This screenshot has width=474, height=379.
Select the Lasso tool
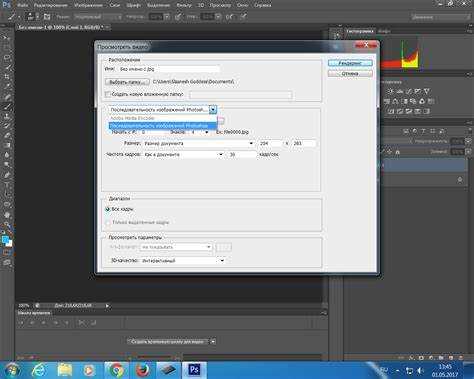pos(7,58)
